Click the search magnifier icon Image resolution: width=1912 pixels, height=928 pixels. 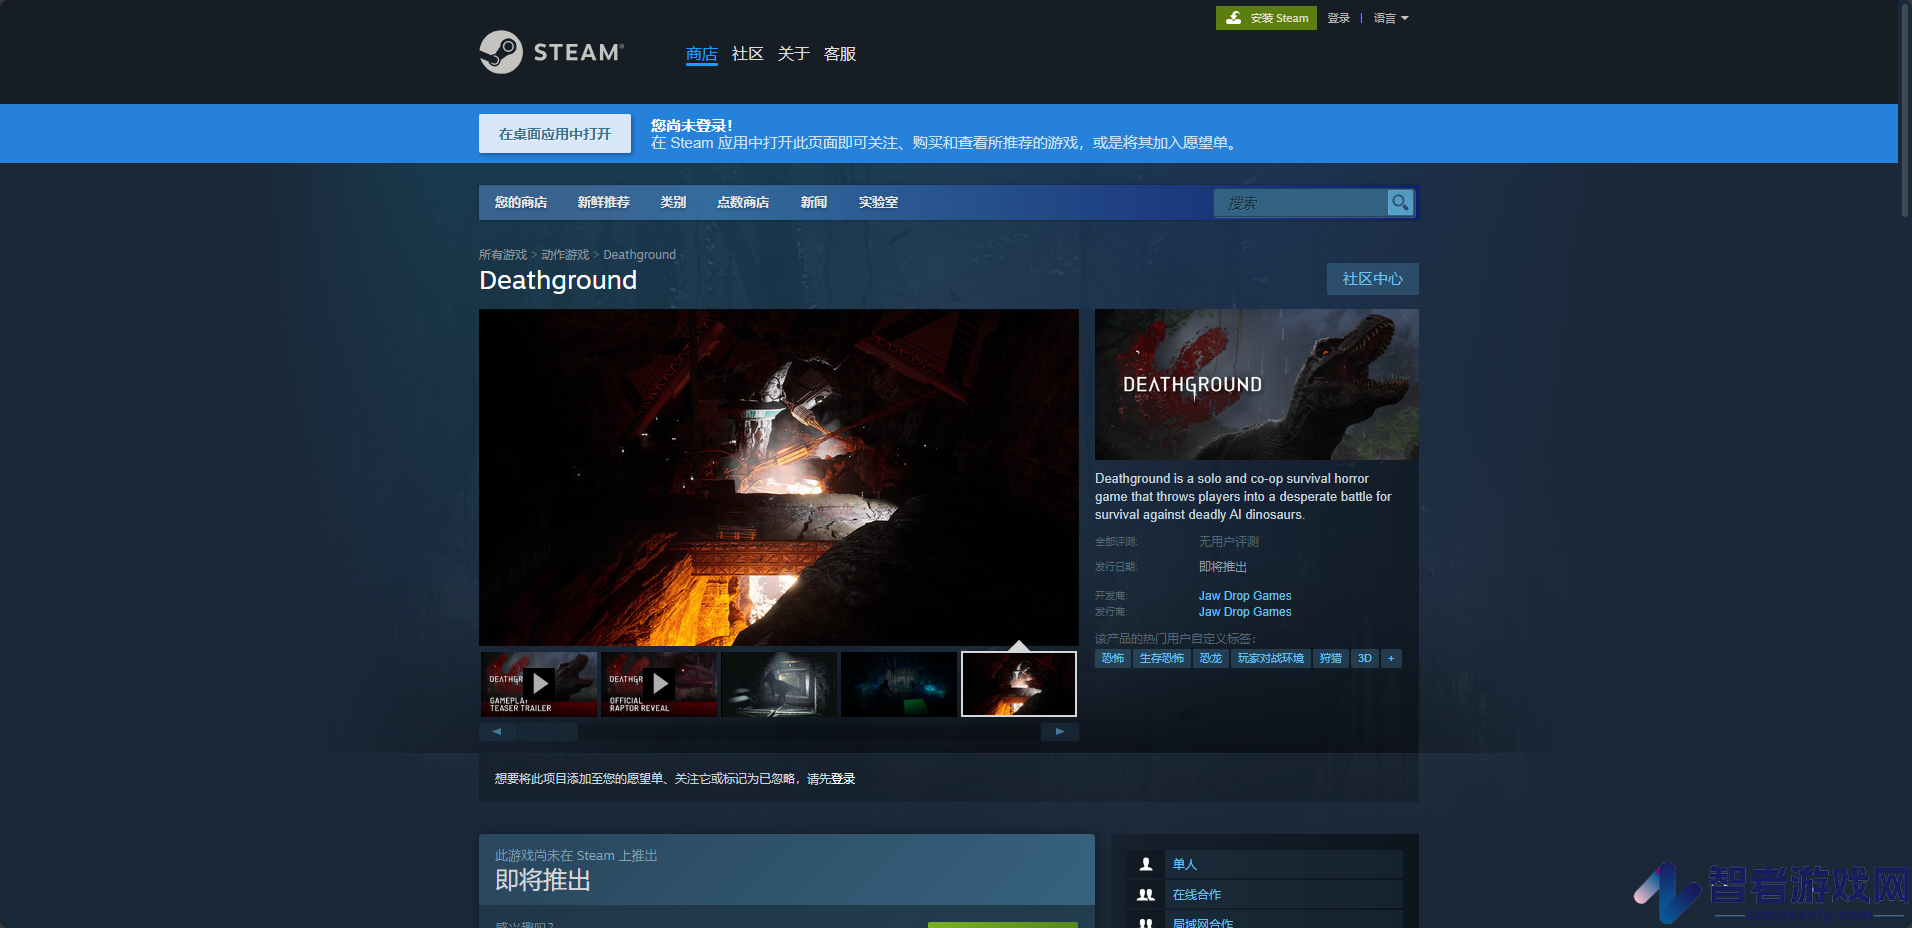(1400, 203)
